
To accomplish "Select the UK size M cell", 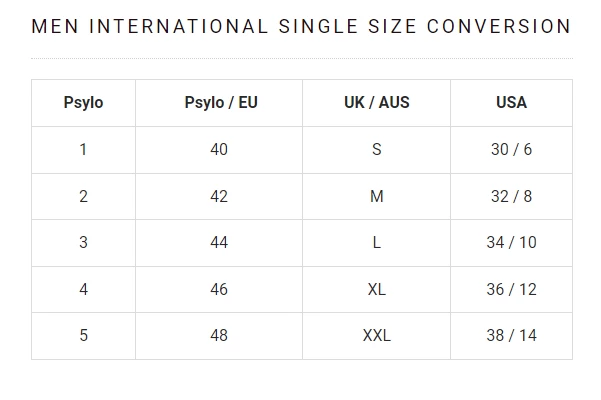I will [x=376, y=197].
